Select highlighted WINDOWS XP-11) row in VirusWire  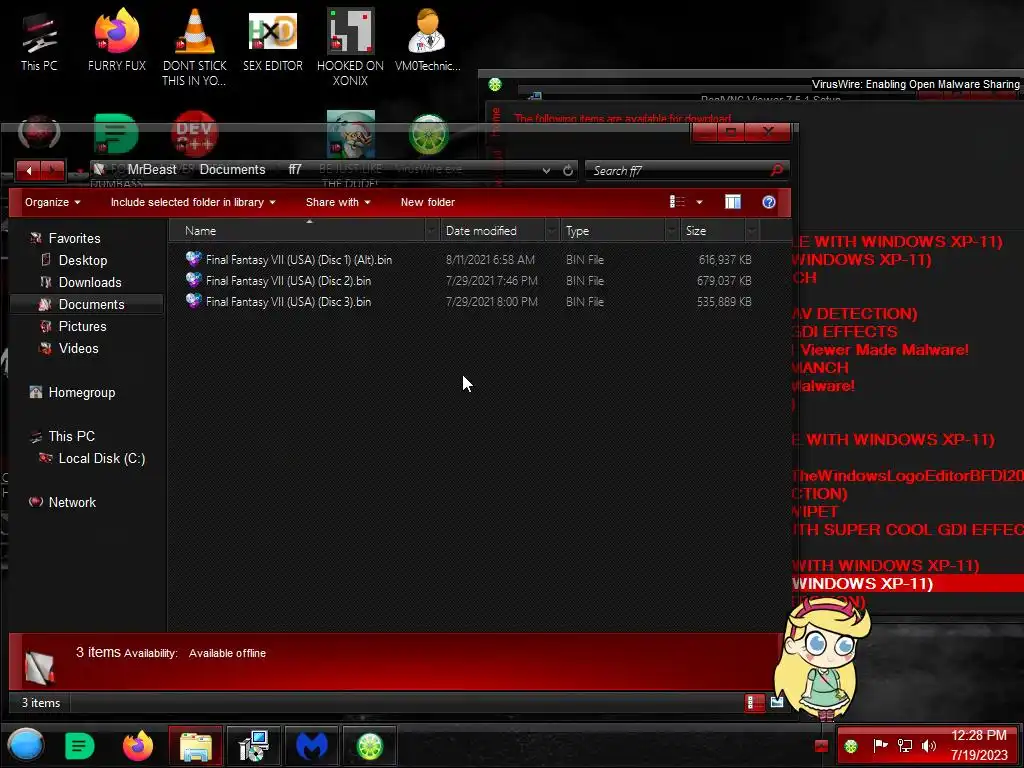click(908, 583)
